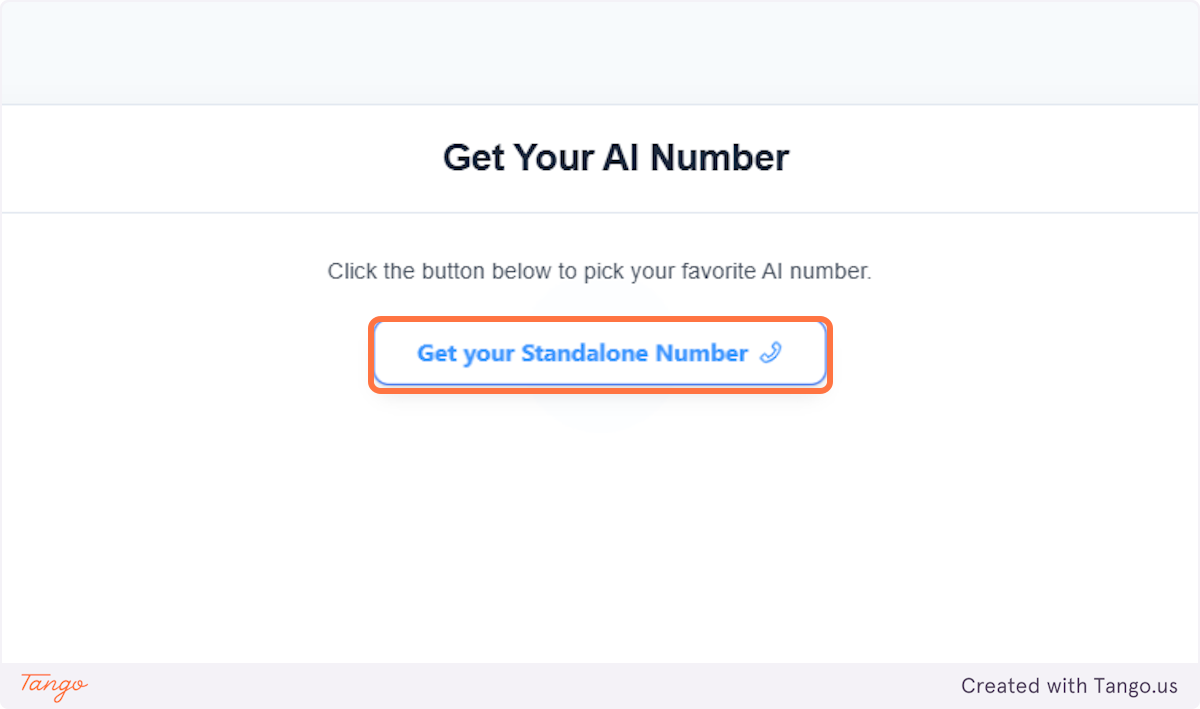The width and height of the screenshot is (1200, 709).
Task: Tap the telephone symbol next to button text
Action: 768,353
